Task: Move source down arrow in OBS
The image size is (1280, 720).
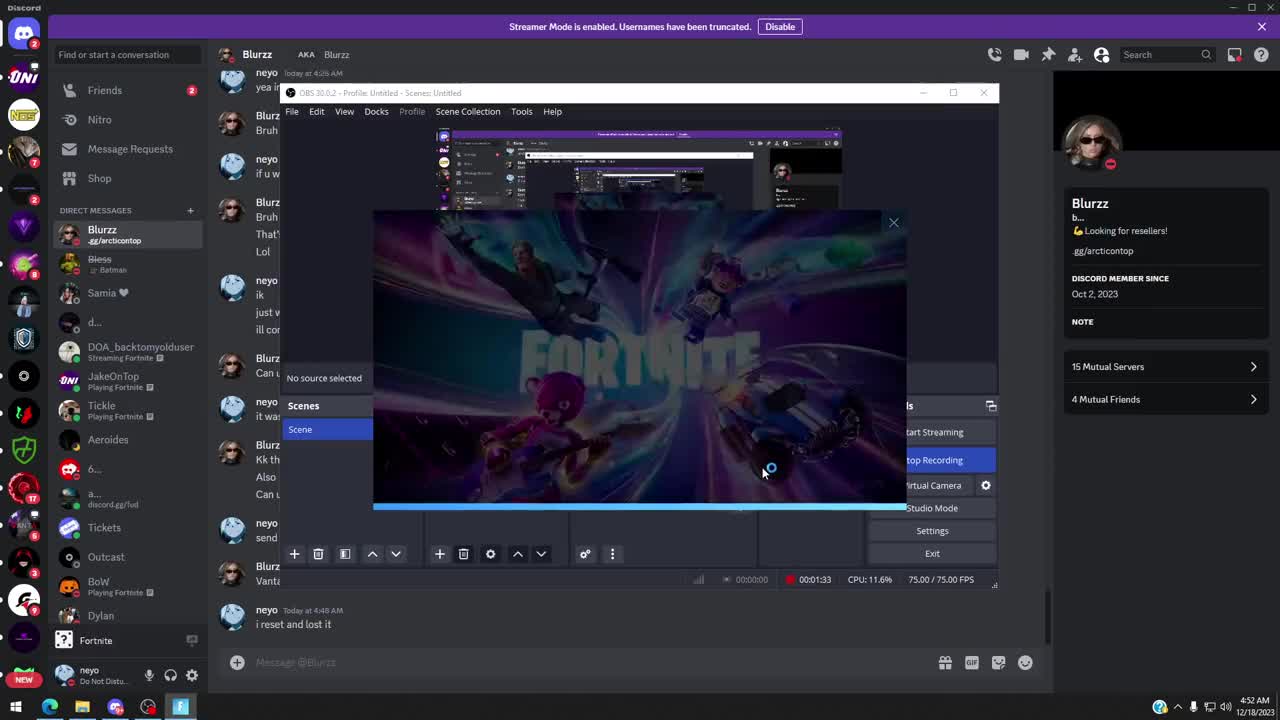Action: pyautogui.click(x=541, y=554)
